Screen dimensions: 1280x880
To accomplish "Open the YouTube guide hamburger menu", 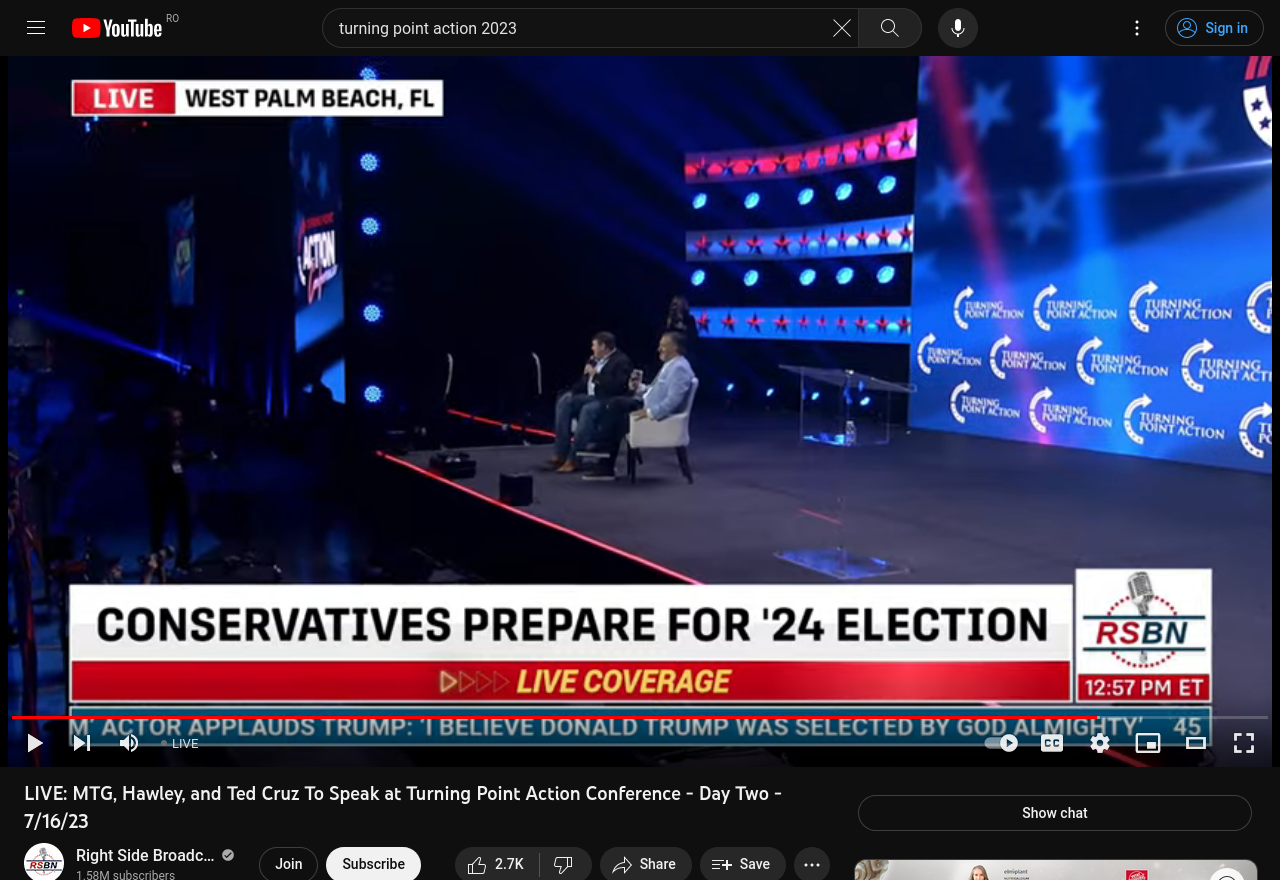I will point(36,28).
